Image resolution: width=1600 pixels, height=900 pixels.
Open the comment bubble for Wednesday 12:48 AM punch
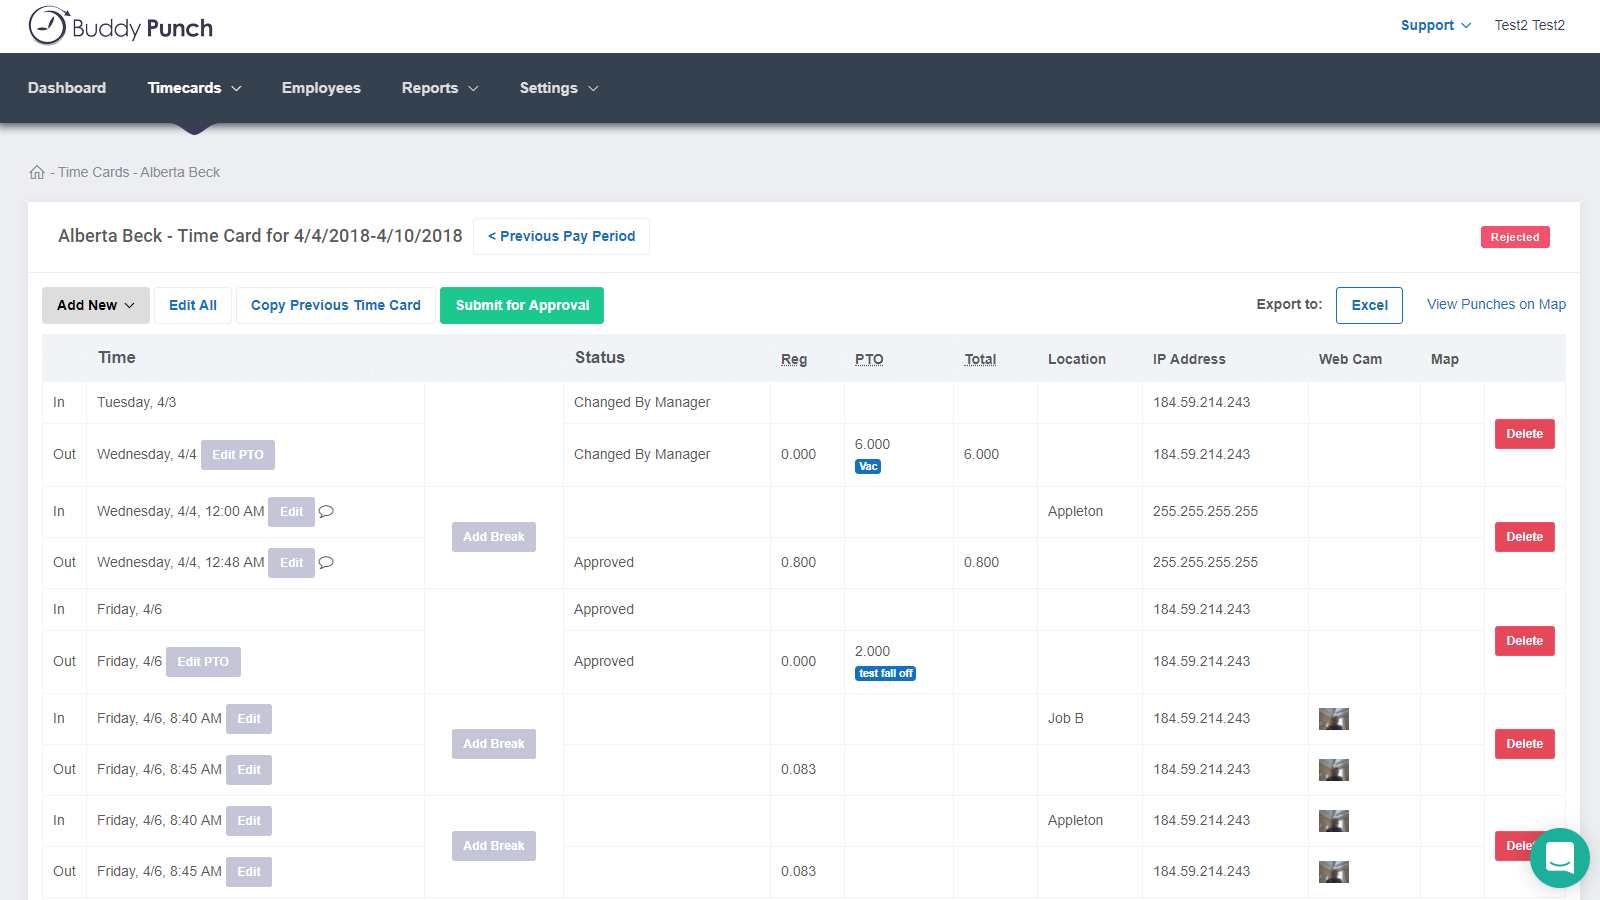click(326, 562)
